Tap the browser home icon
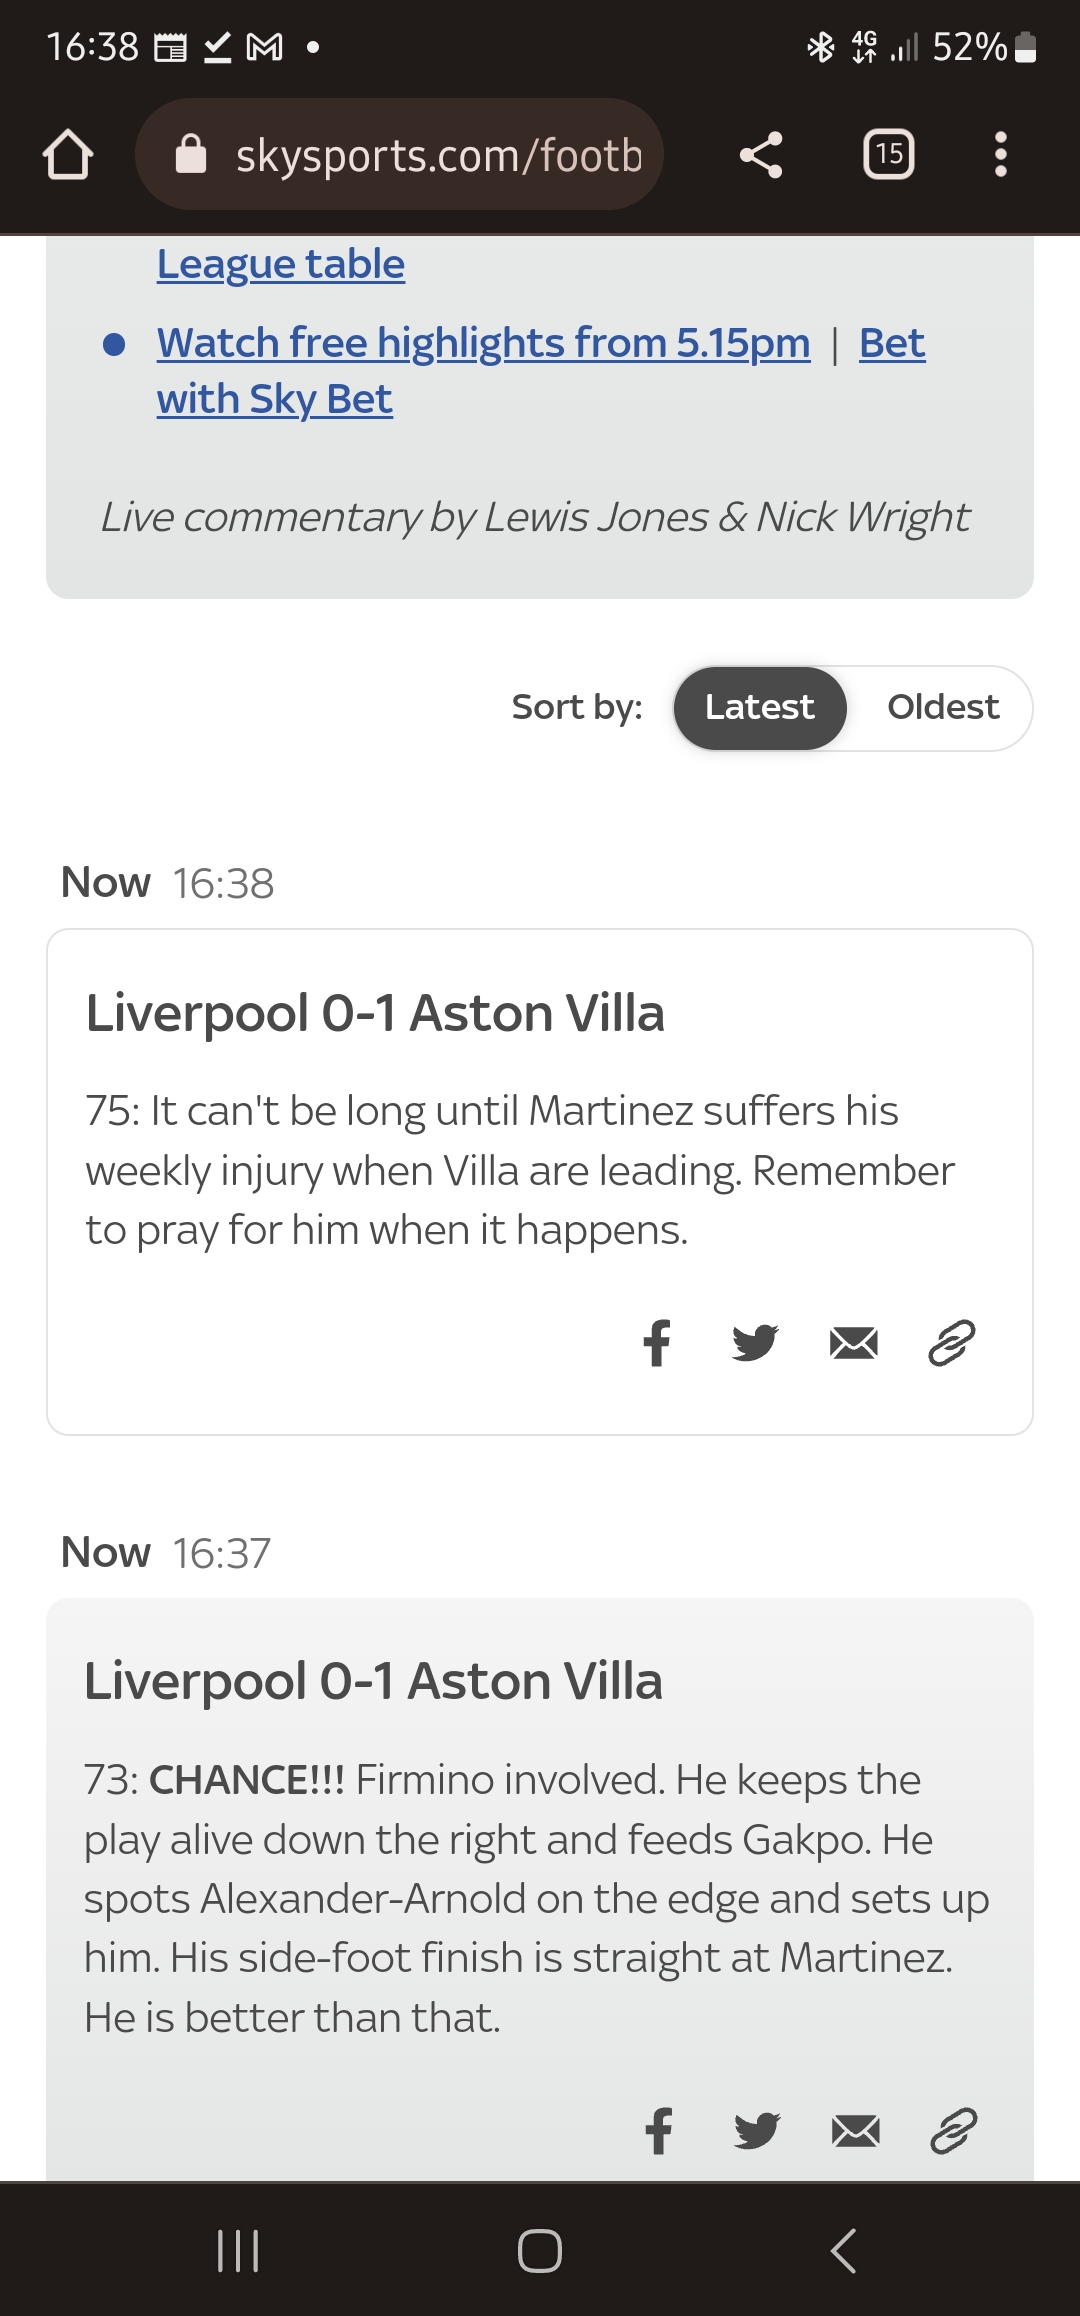Viewport: 1080px width, 2316px height. tap(68, 155)
